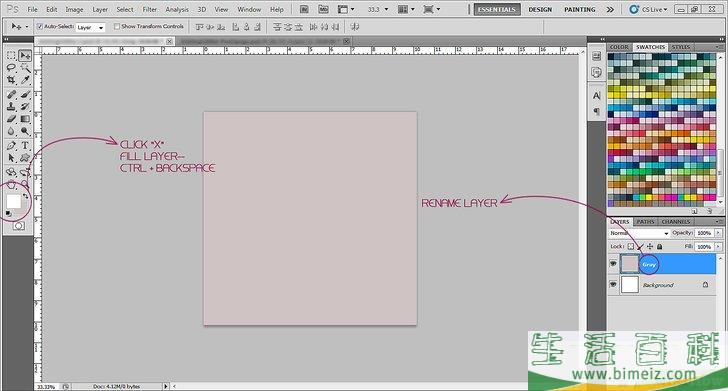Click the white foreground color swatch

click(x=13, y=201)
